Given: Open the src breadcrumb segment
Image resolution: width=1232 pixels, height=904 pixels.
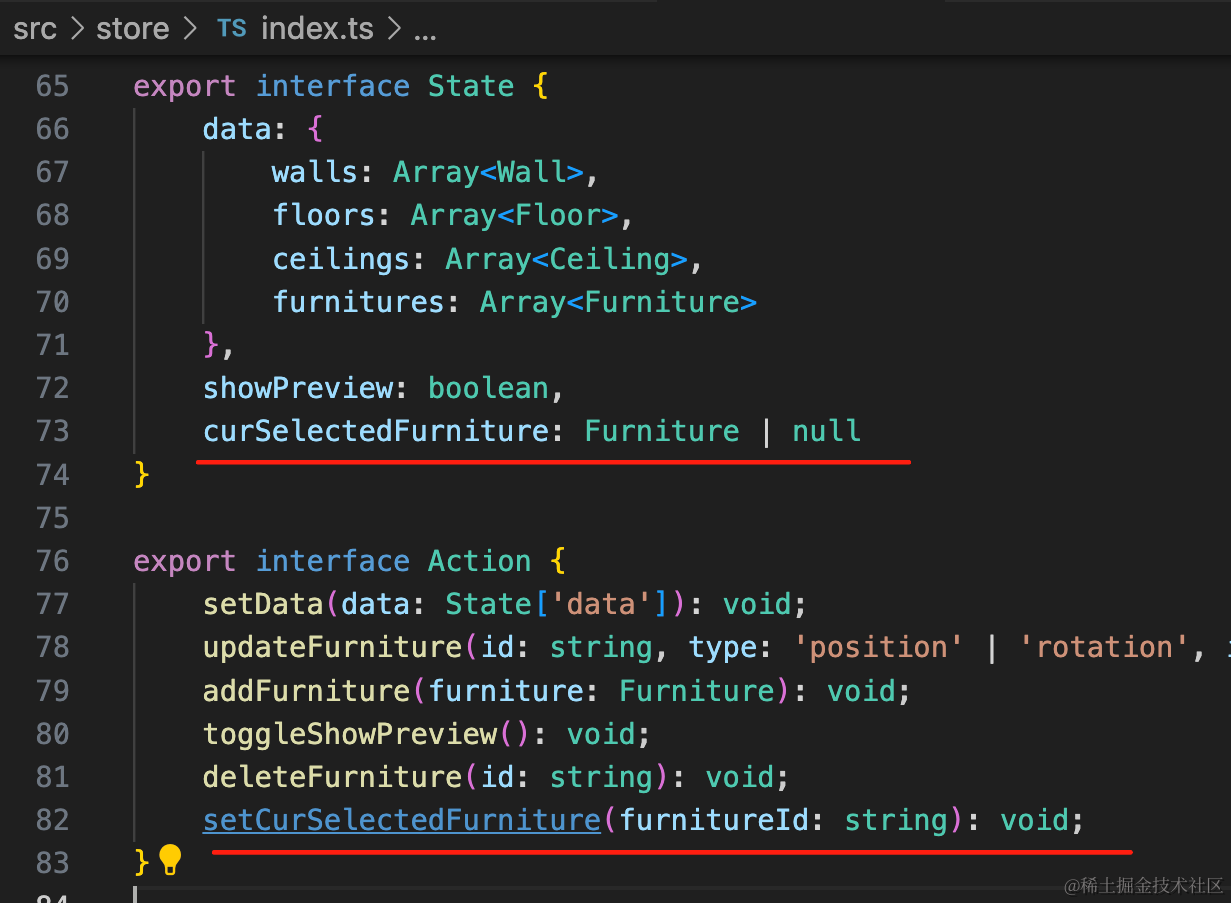Looking at the screenshot, I should 35,29.
